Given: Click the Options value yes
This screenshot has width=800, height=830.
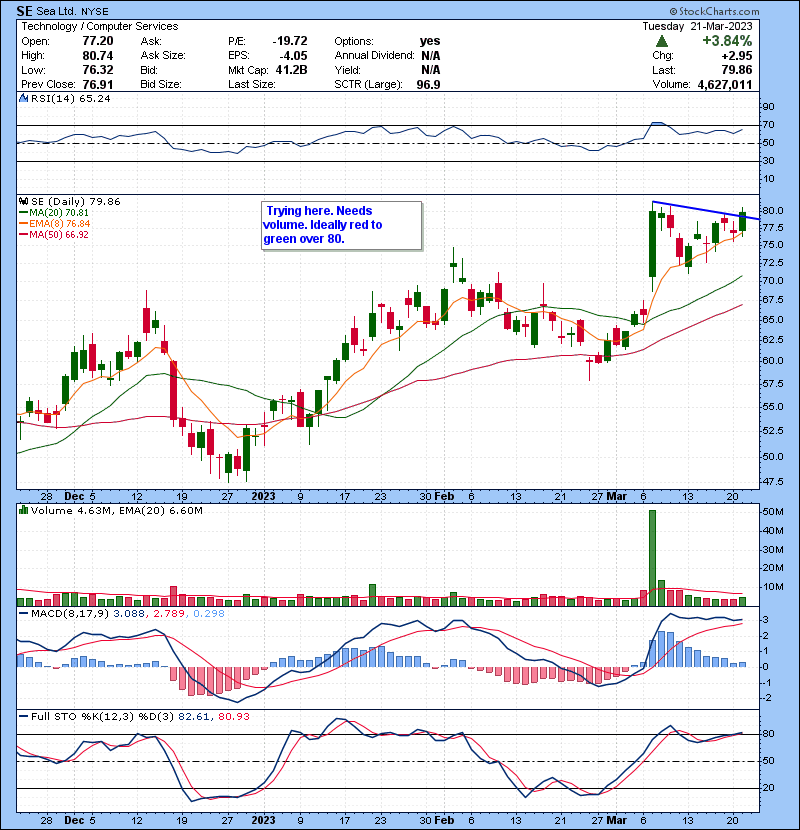Looking at the screenshot, I should click(x=430, y=41).
